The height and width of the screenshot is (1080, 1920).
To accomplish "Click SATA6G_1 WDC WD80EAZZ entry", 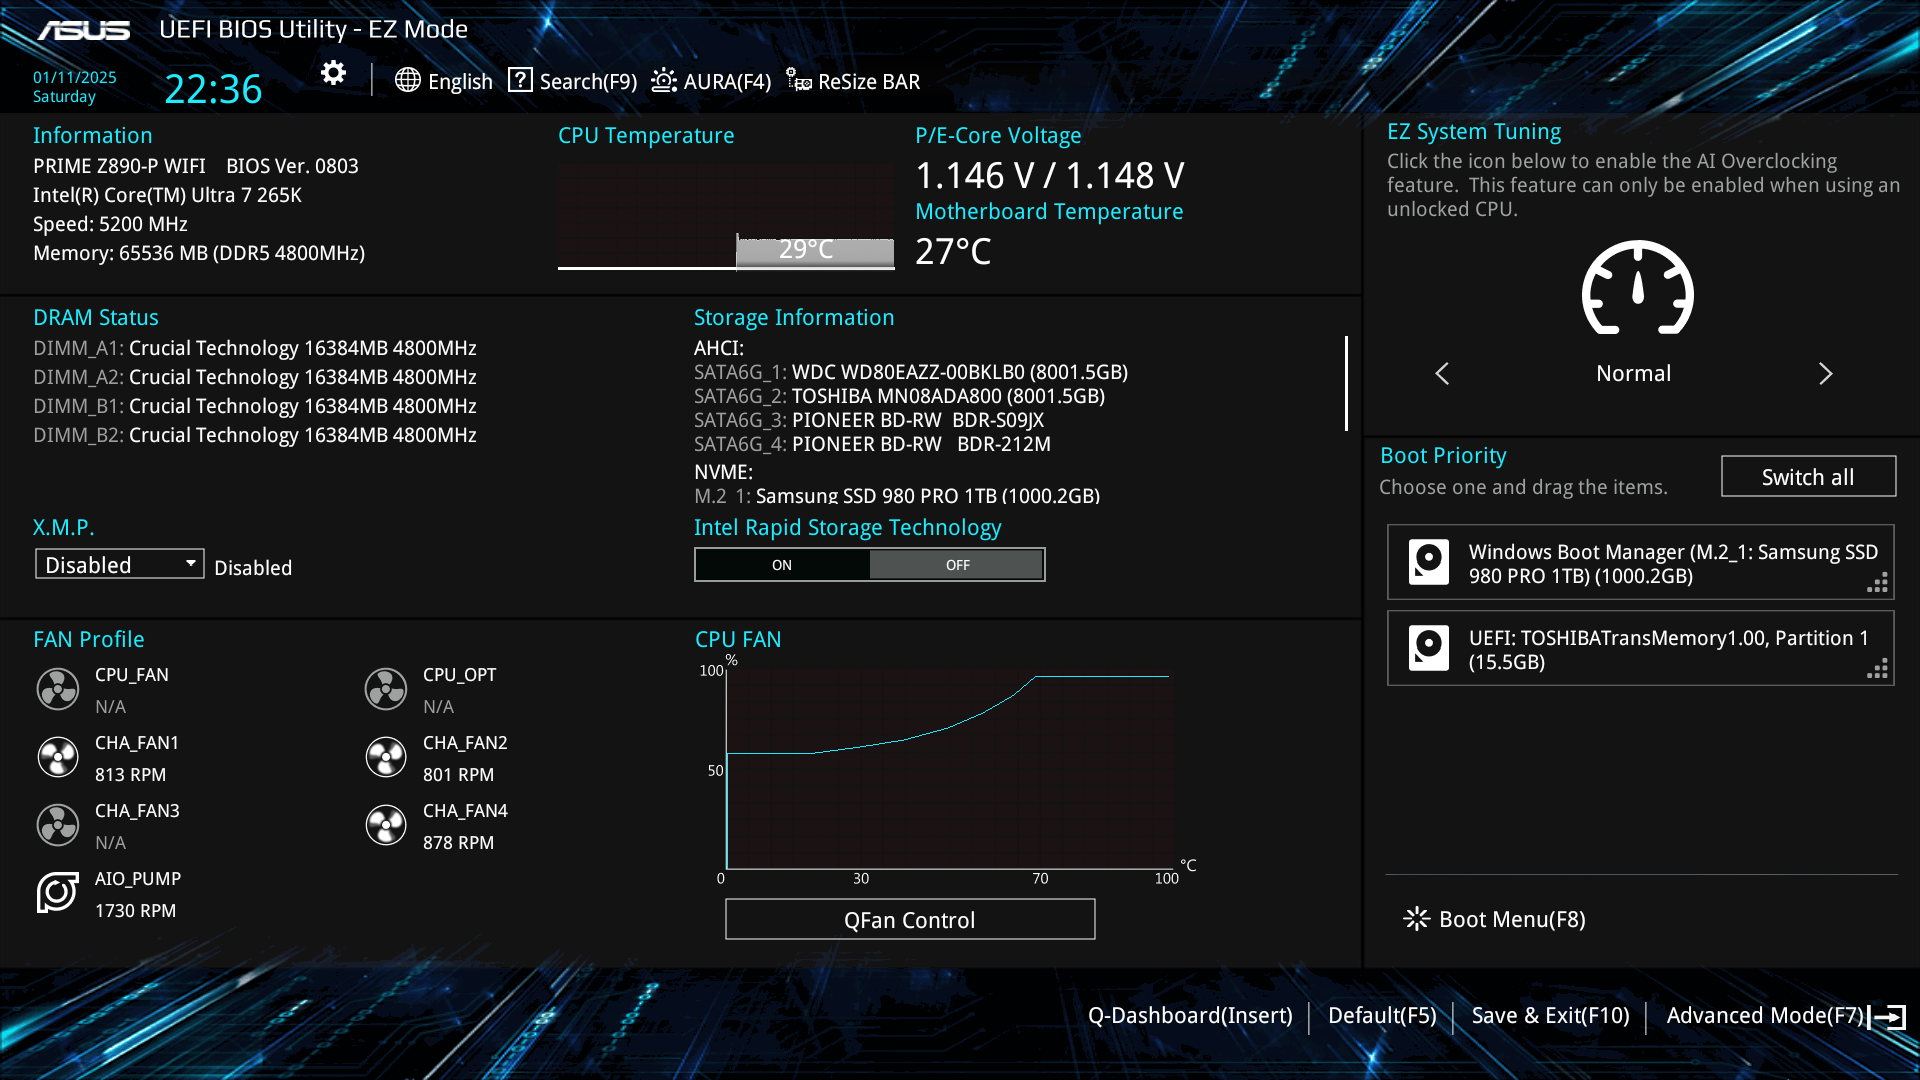I will (x=911, y=372).
